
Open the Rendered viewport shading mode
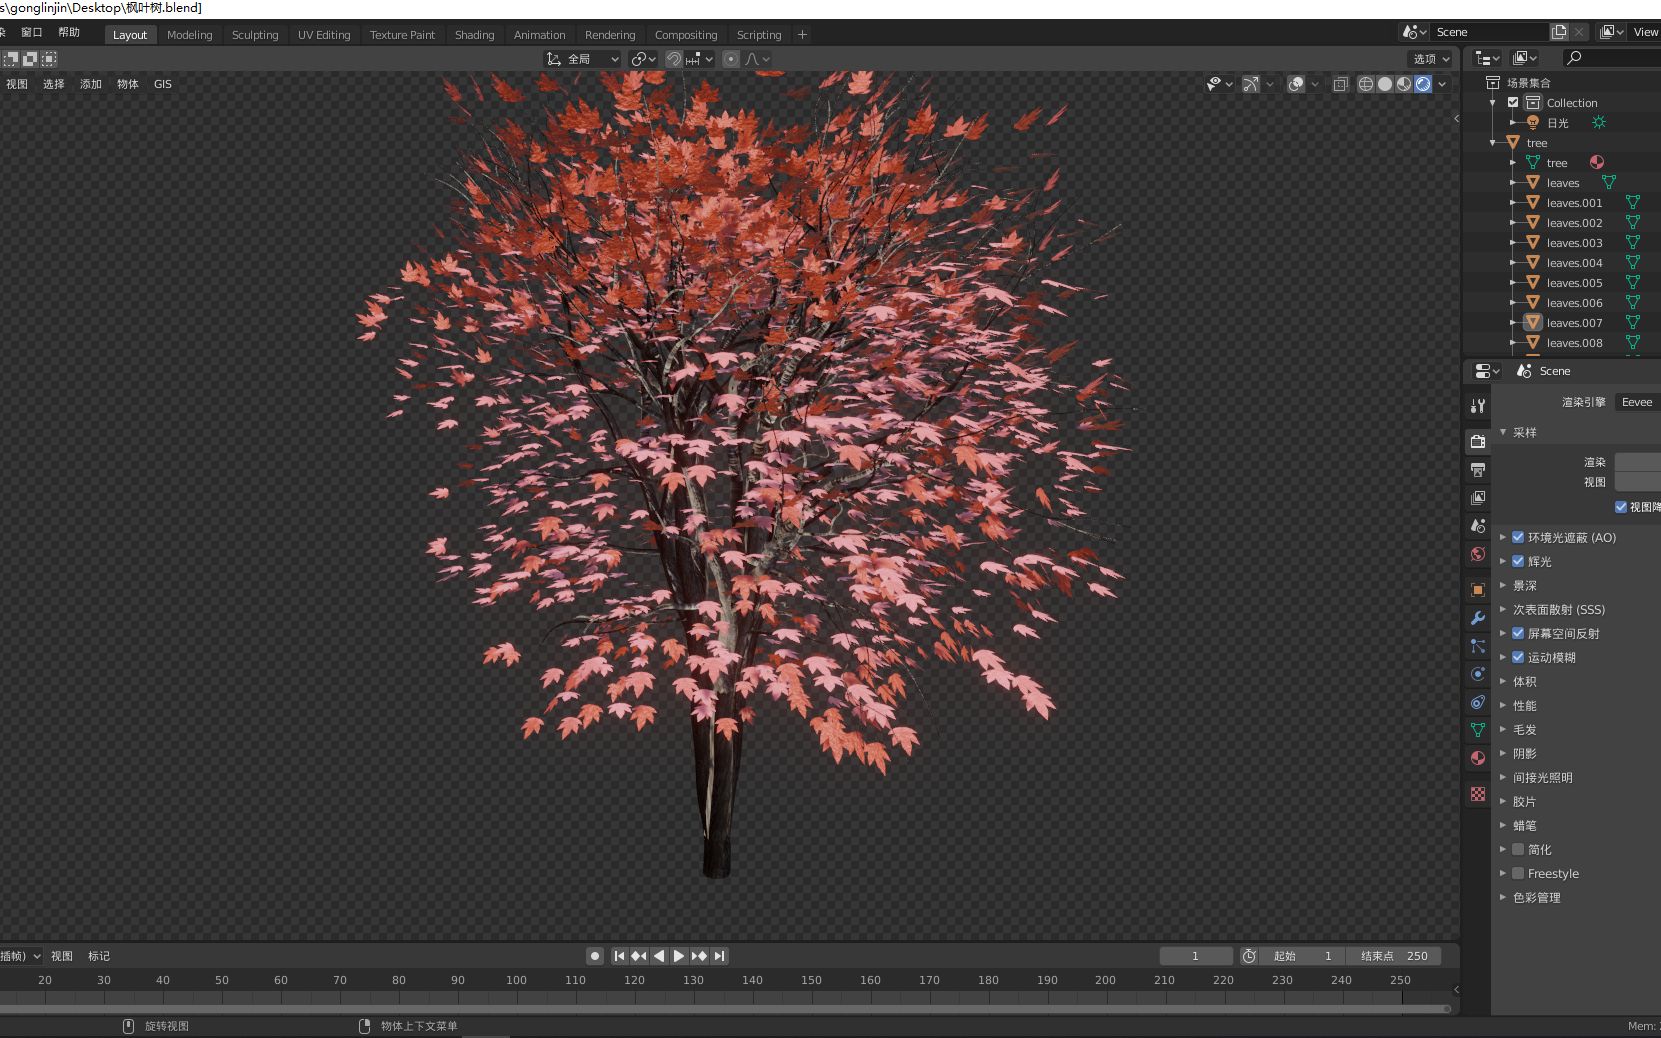point(1423,84)
